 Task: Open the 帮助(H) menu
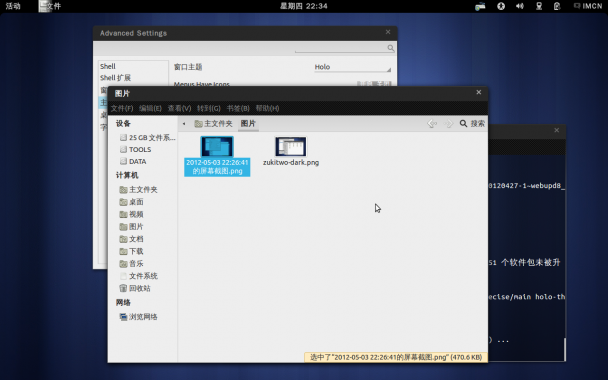[x=267, y=109]
